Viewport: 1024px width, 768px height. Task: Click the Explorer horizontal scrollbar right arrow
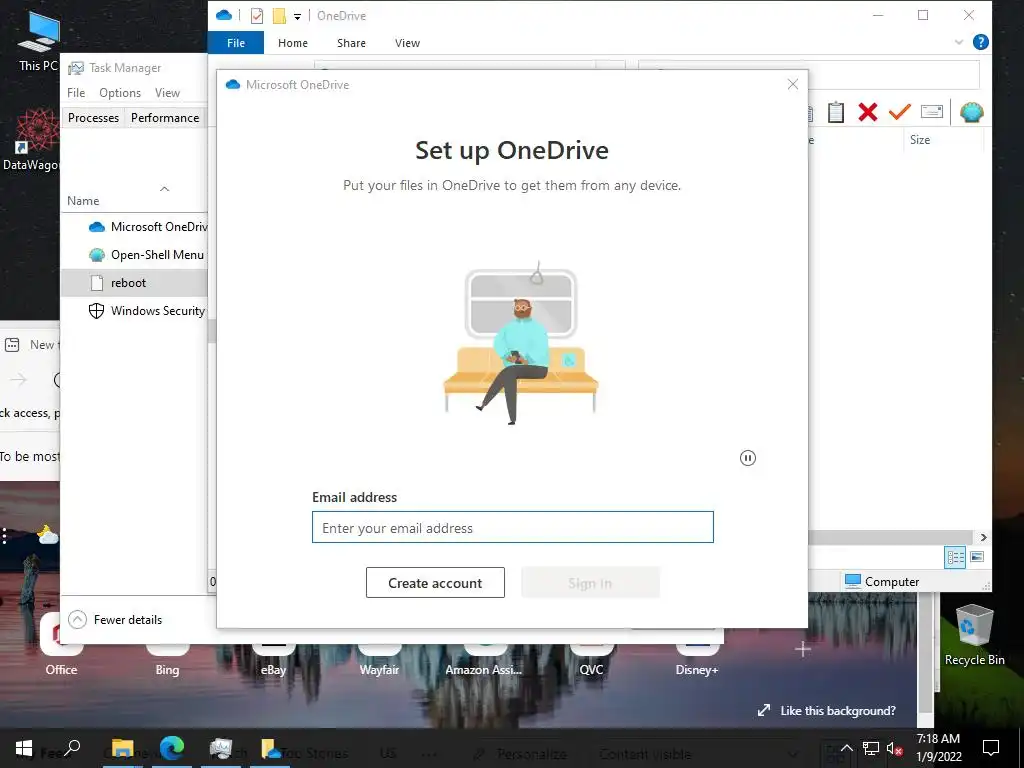click(x=984, y=537)
